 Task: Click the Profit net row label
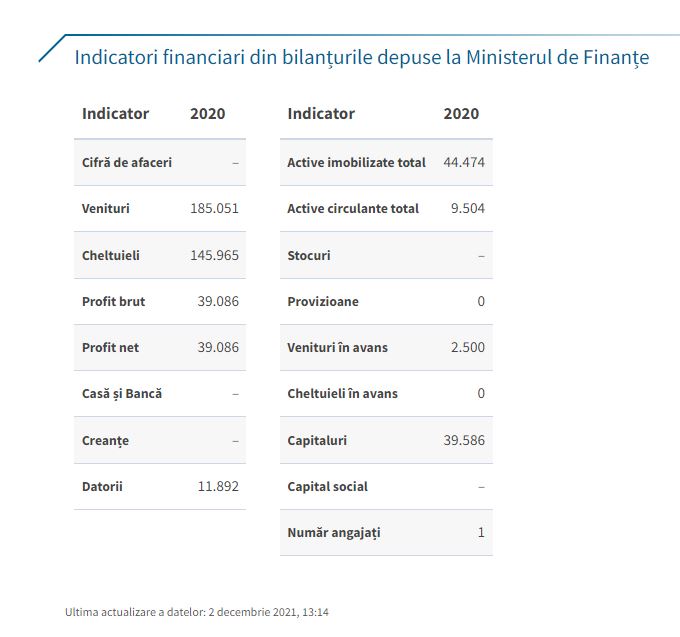pyautogui.click(x=110, y=348)
